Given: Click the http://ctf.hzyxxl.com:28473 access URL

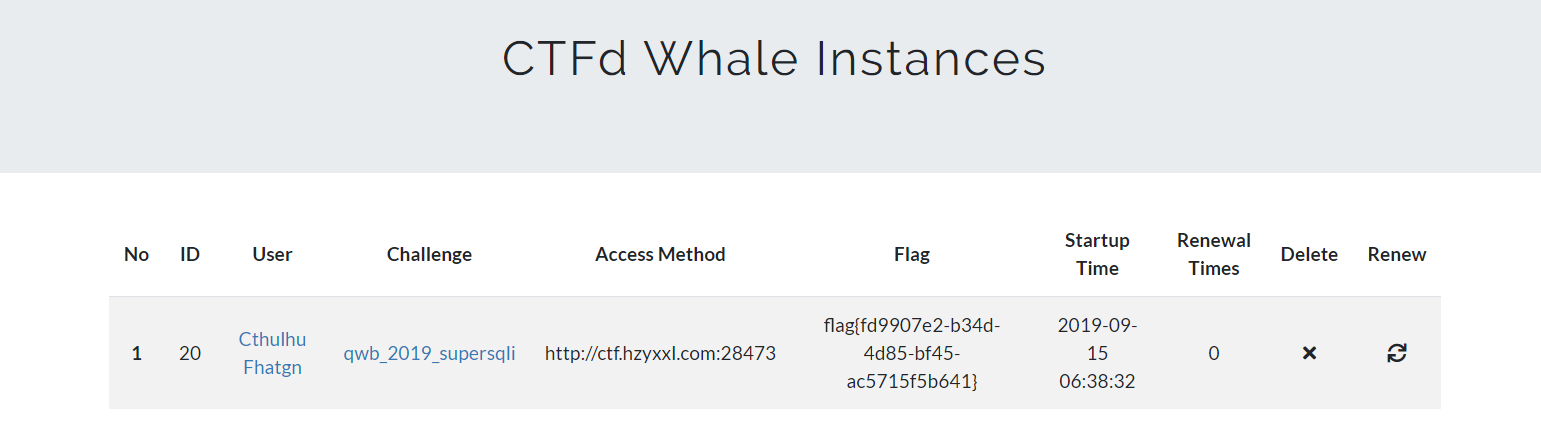Looking at the screenshot, I should point(660,353).
